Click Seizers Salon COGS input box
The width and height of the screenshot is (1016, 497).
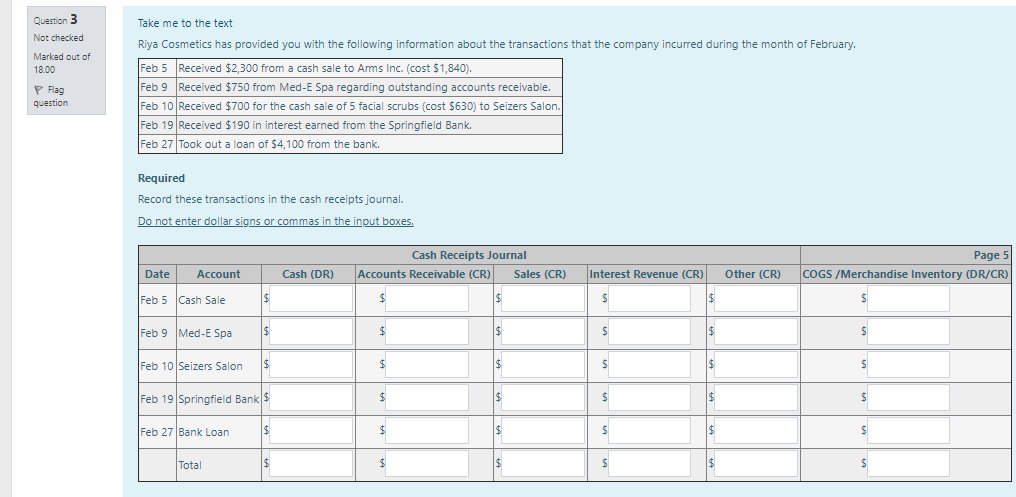click(908, 365)
